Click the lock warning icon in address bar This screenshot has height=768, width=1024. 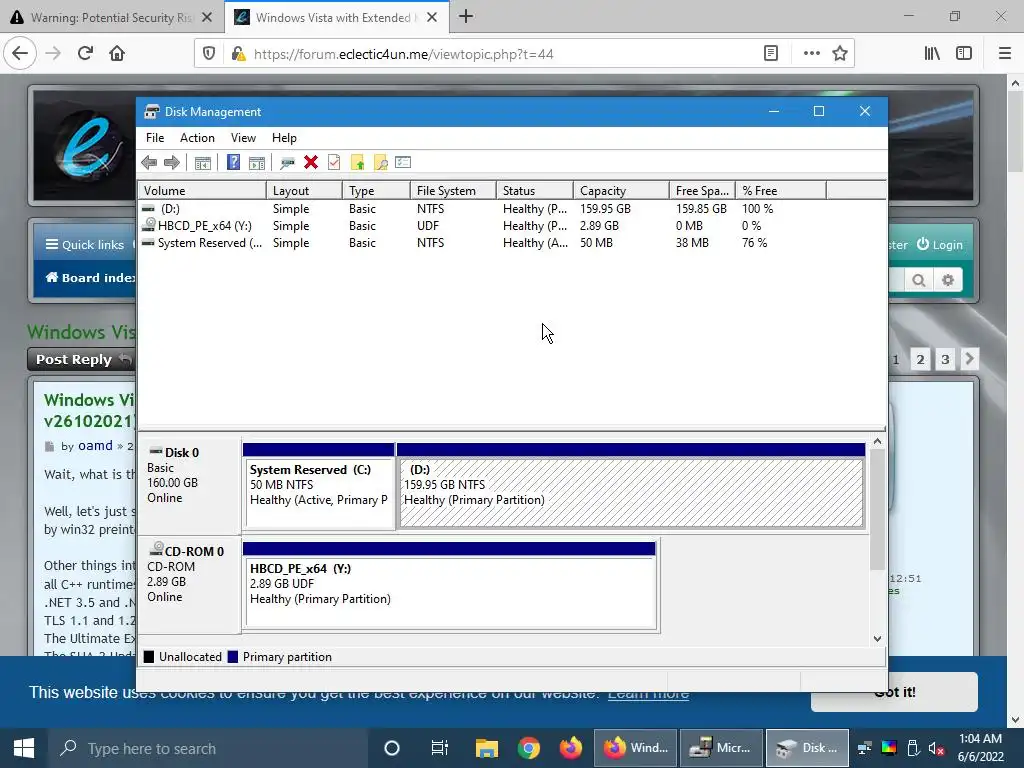pos(238,54)
